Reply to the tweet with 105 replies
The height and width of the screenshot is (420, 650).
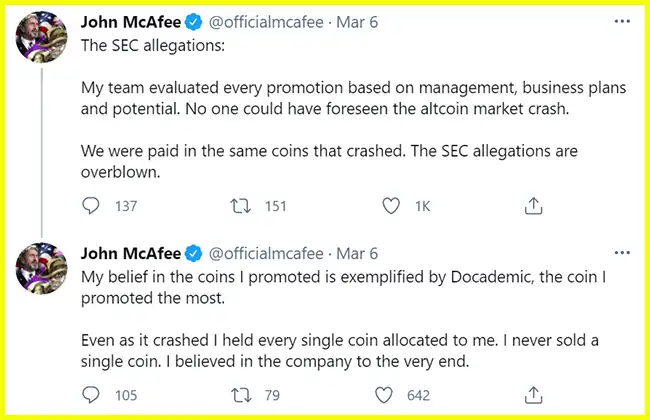point(91,395)
